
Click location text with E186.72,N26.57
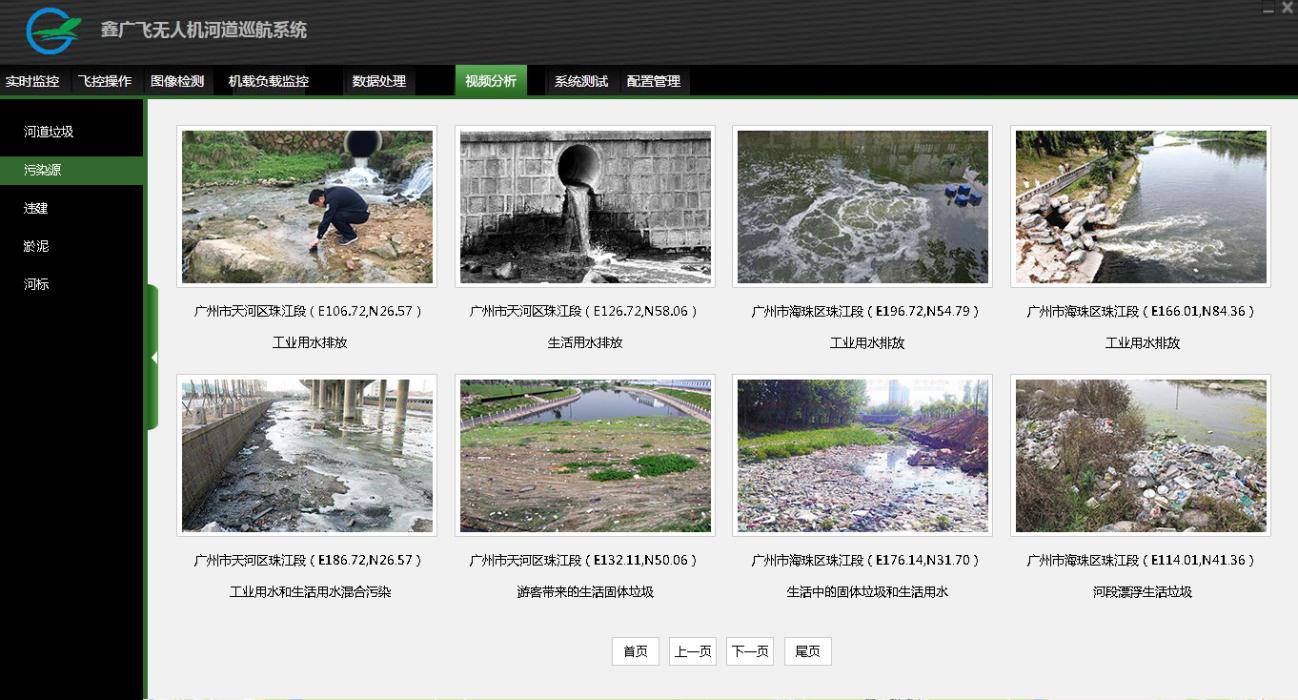[x=308, y=561]
